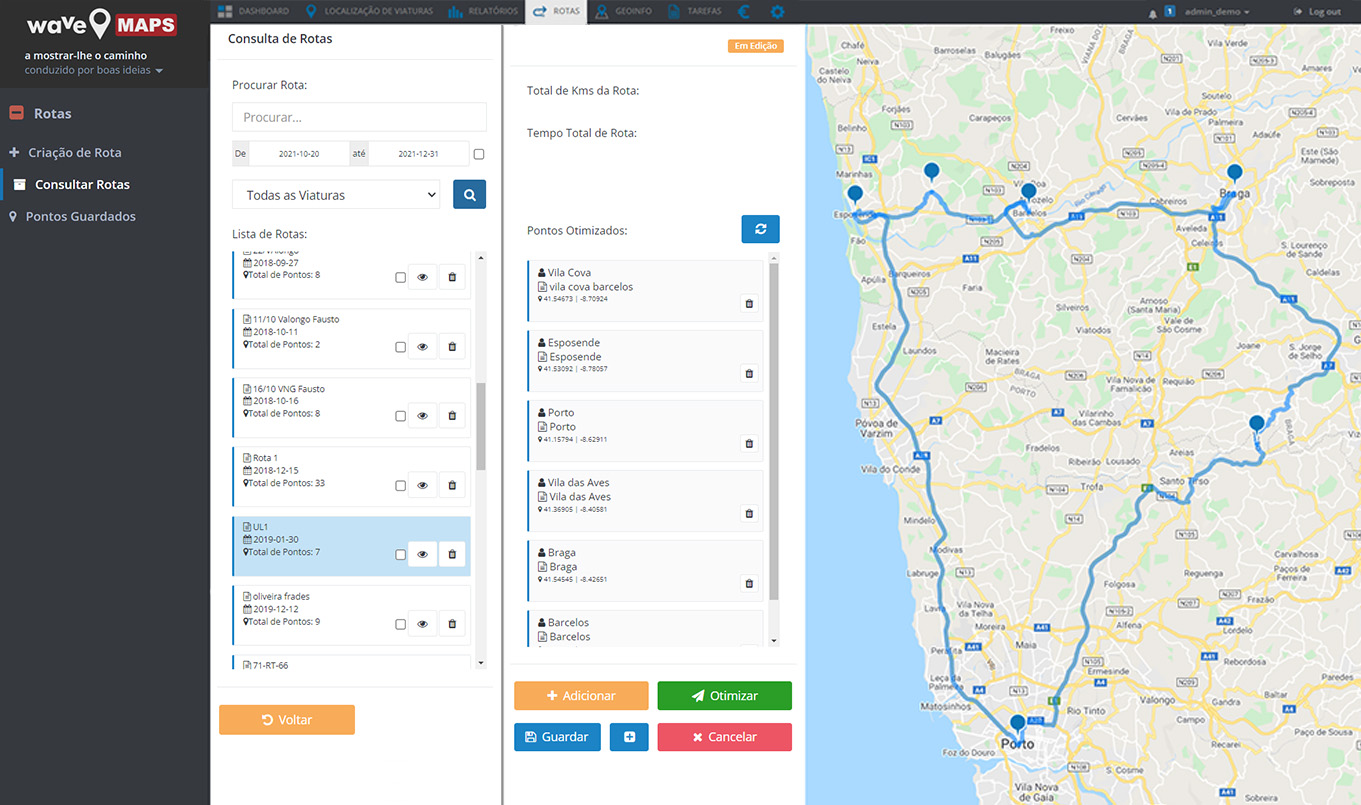Click the Procurar route search field
This screenshot has width=1361, height=805.
[359, 117]
